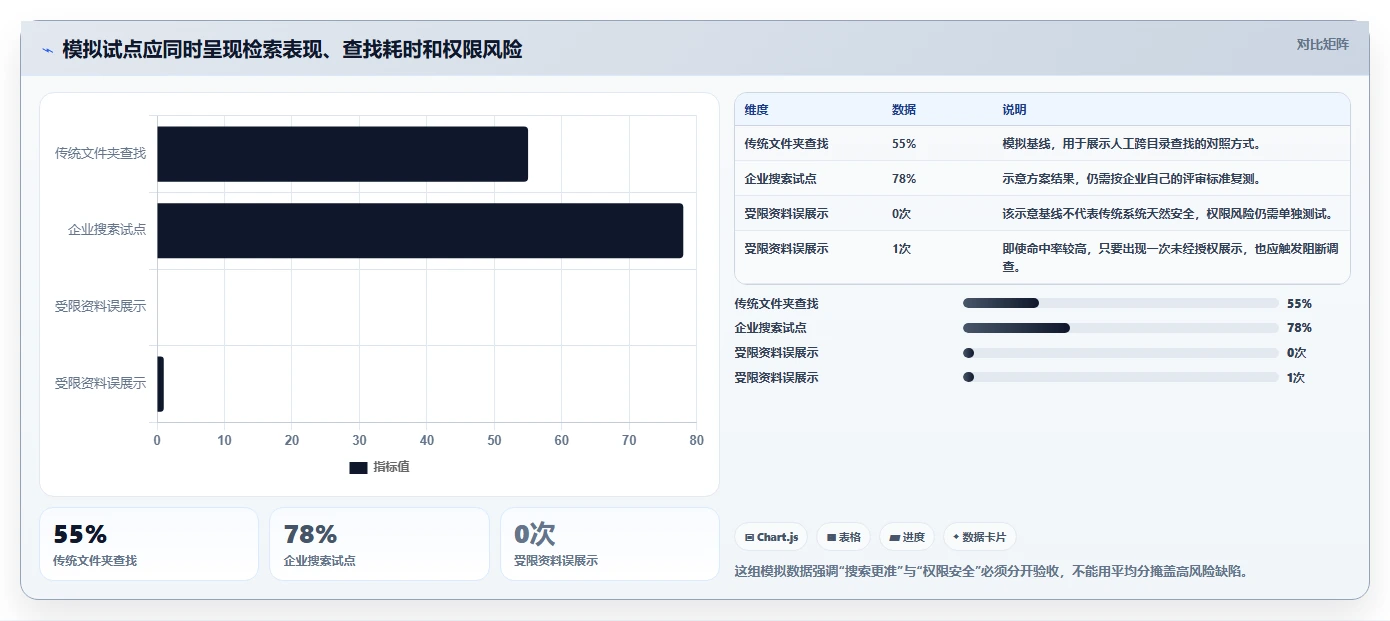Click the icon inside the Chart.js chip
The height and width of the screenshot is (621, 1390).
(x=749, y=537)
